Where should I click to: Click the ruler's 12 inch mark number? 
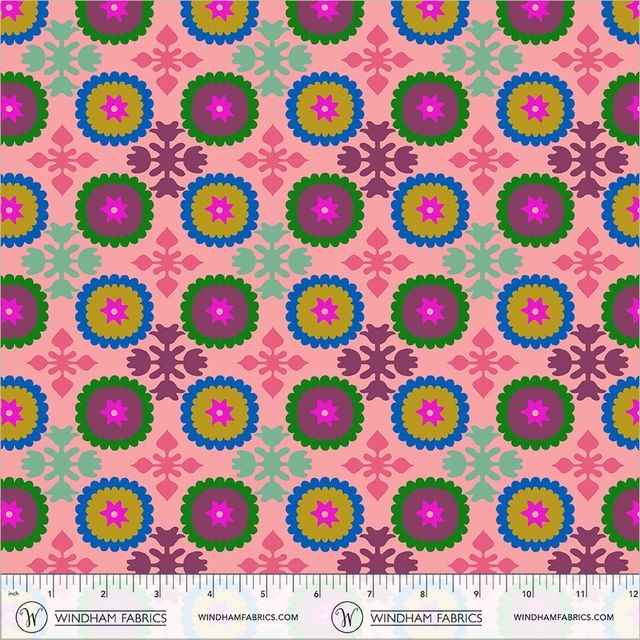pyautogui.click(x=633, y=594)
